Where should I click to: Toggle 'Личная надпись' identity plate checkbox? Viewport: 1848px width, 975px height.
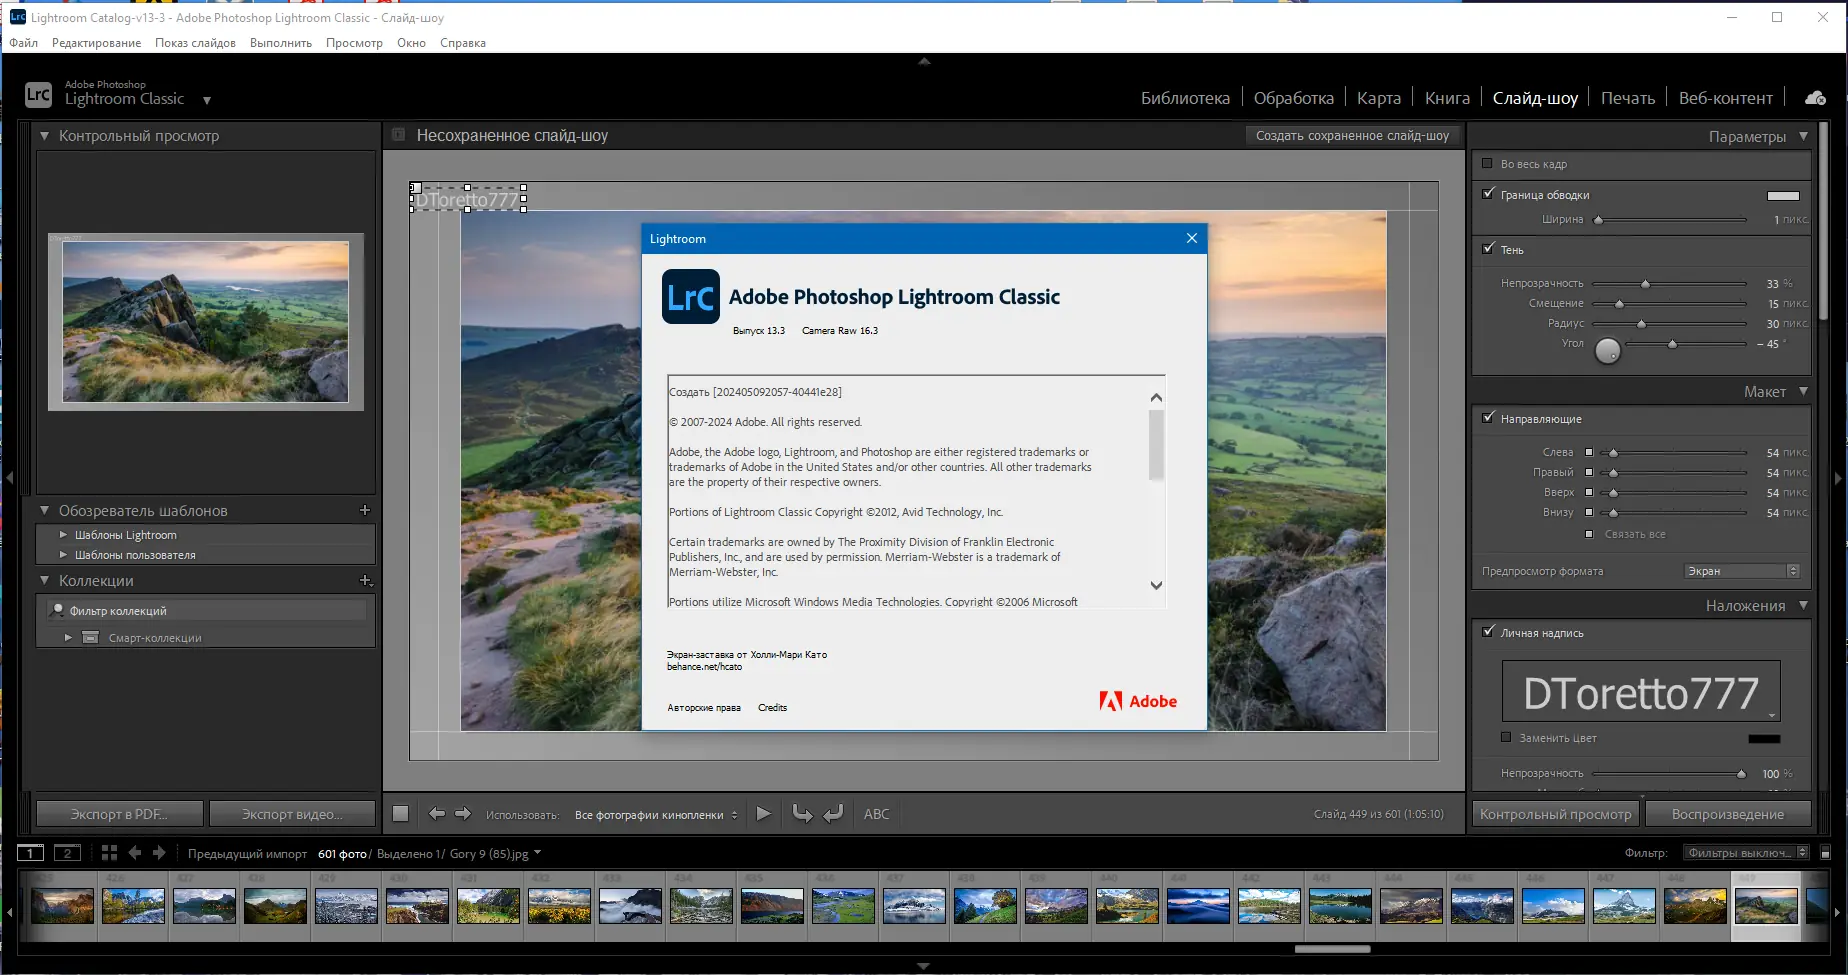(x=1488, y=632)
